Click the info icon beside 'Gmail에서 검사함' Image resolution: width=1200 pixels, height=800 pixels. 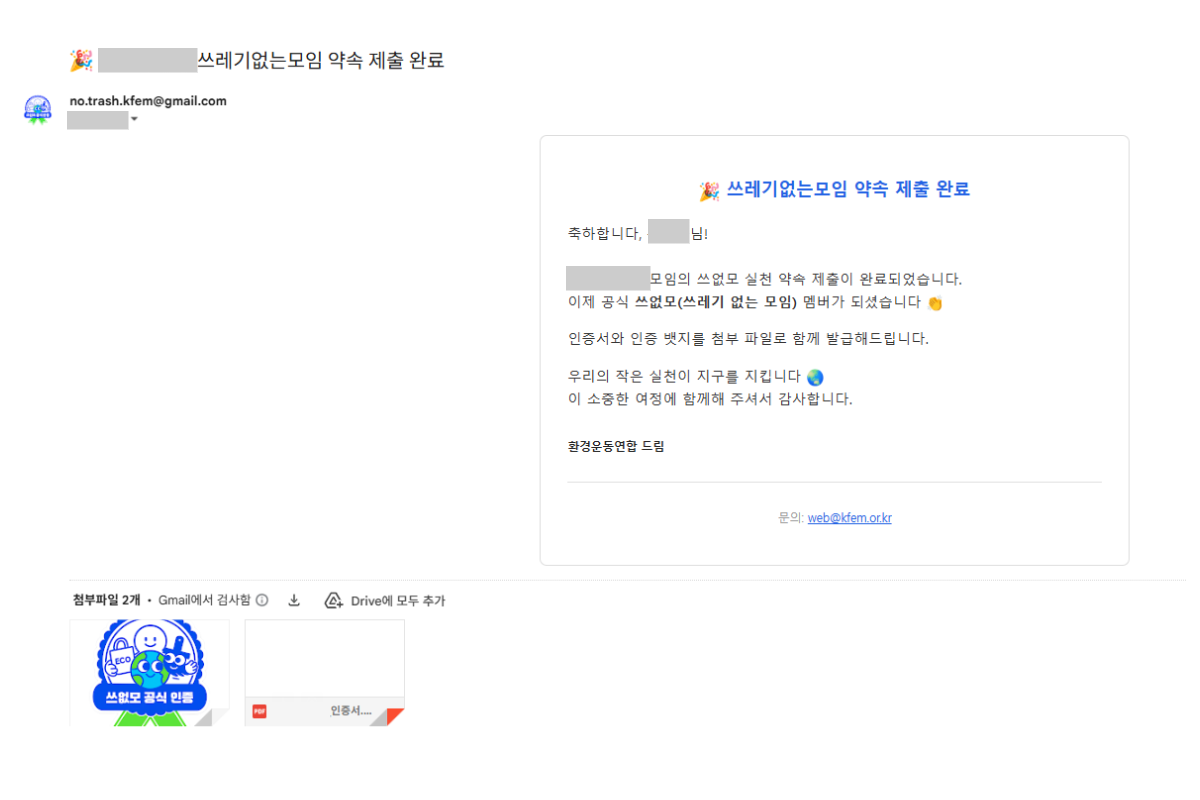click(262, 601)
